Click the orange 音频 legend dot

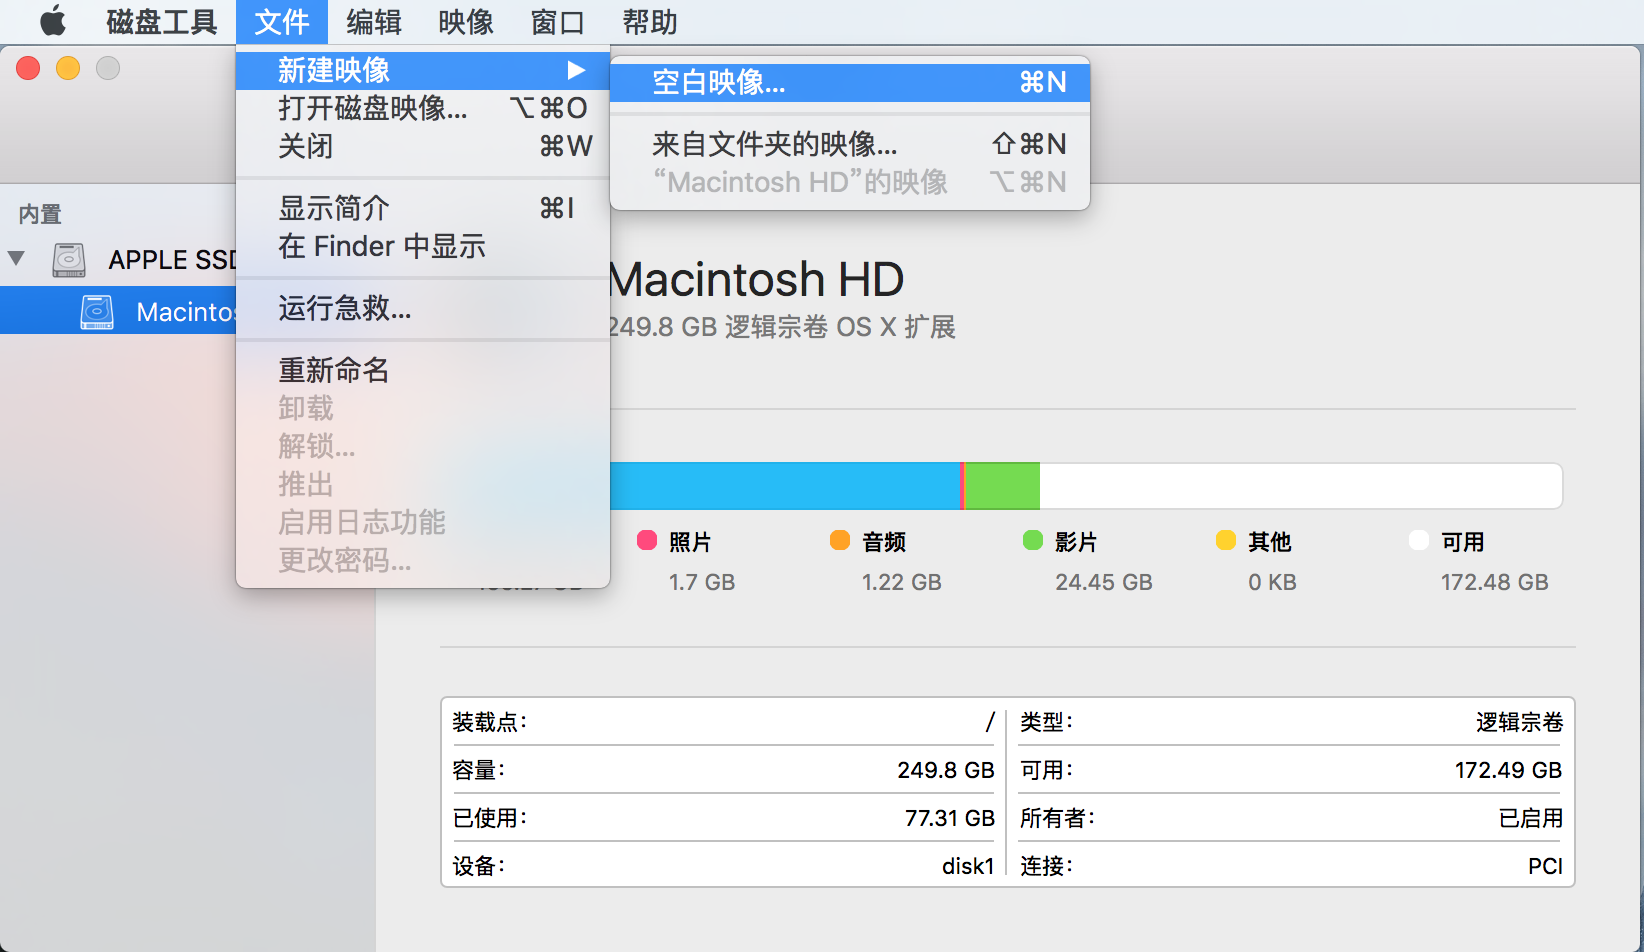840,541
